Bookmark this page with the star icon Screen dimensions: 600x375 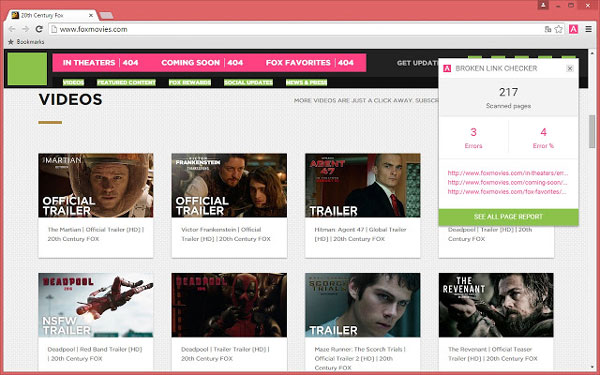click(x=559, y=29)
